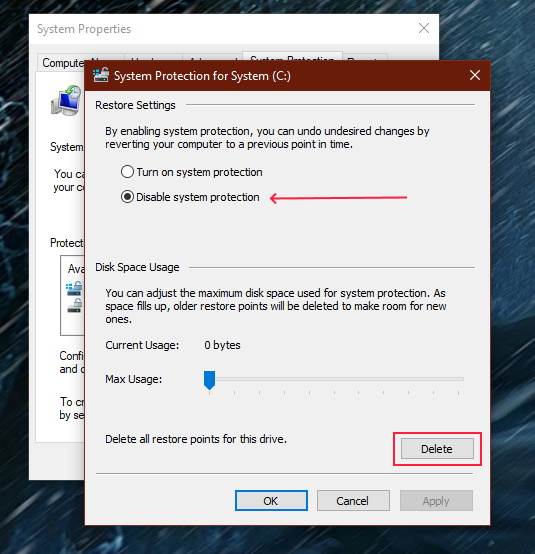Image resolution: width=535 pixels, height=554 pixels.
Task: Click the drive icon in dialog title bar
Action: point(101,75)
